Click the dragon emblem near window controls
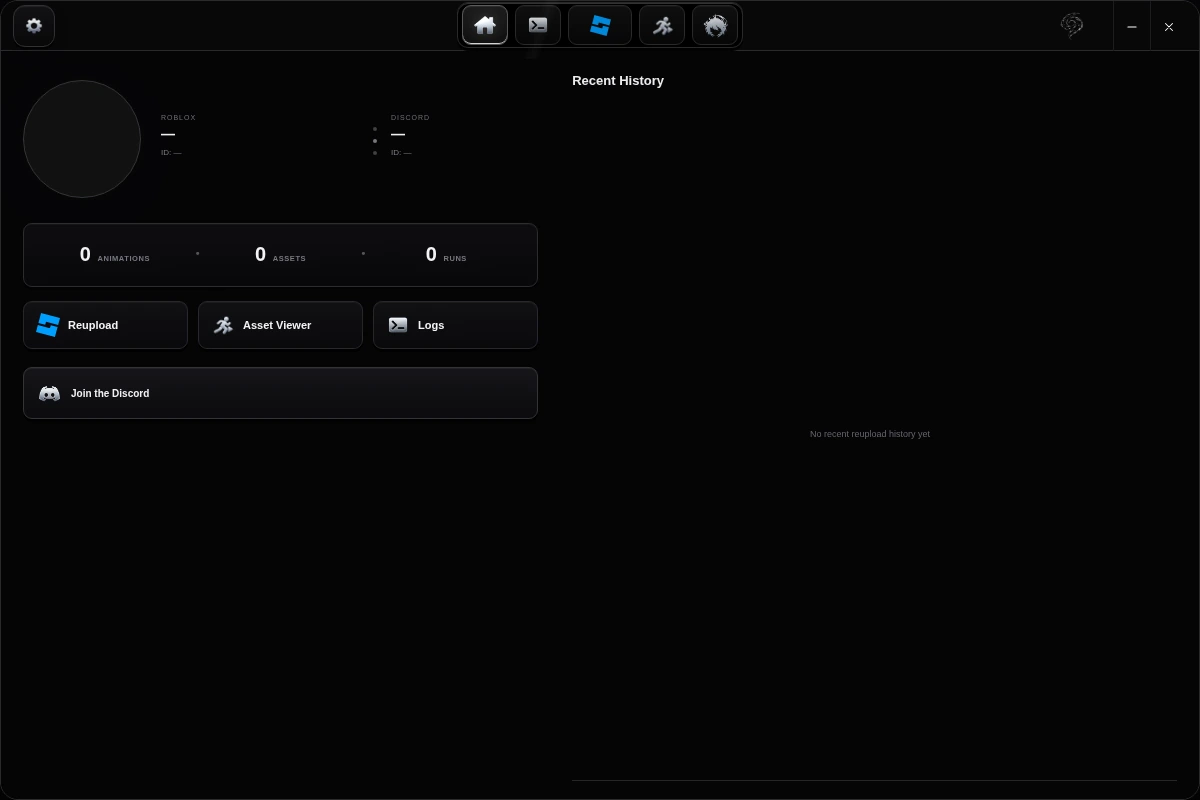 point(1072,25)
